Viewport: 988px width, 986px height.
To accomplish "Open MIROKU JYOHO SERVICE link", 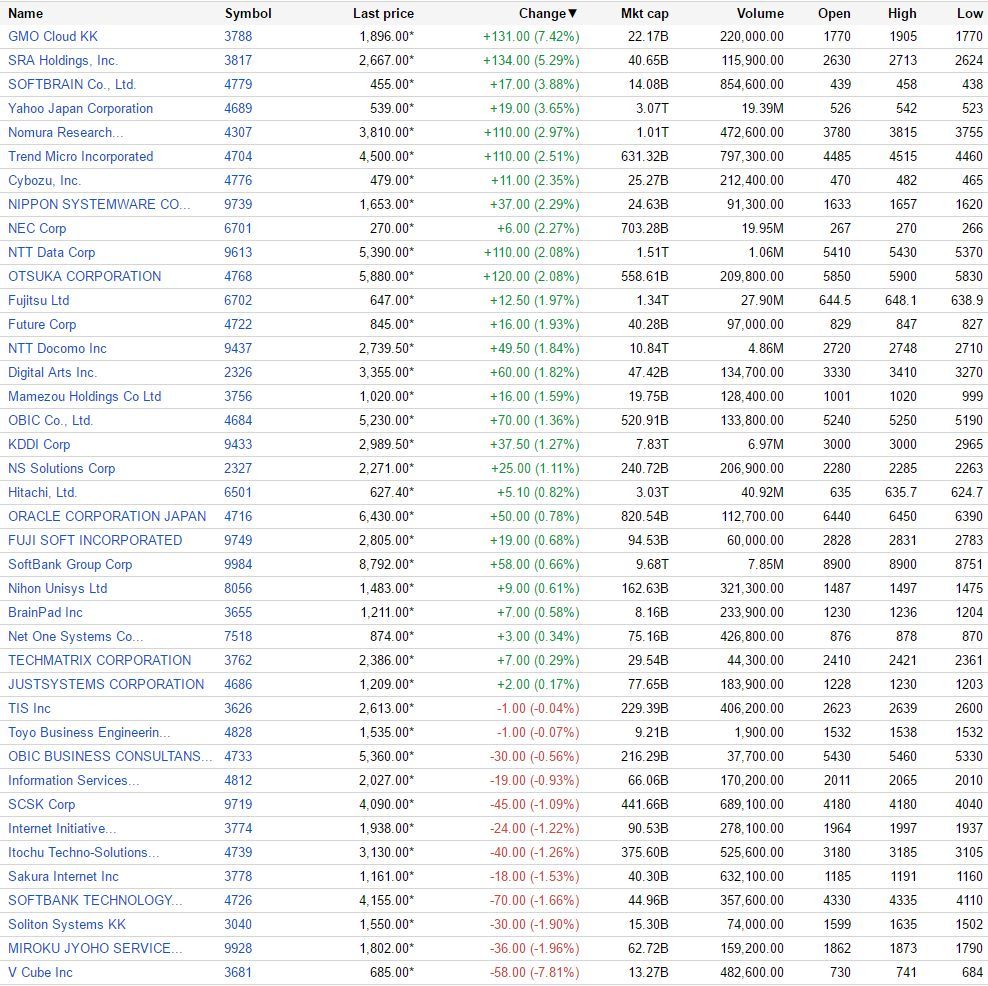I will click(95, 948).
